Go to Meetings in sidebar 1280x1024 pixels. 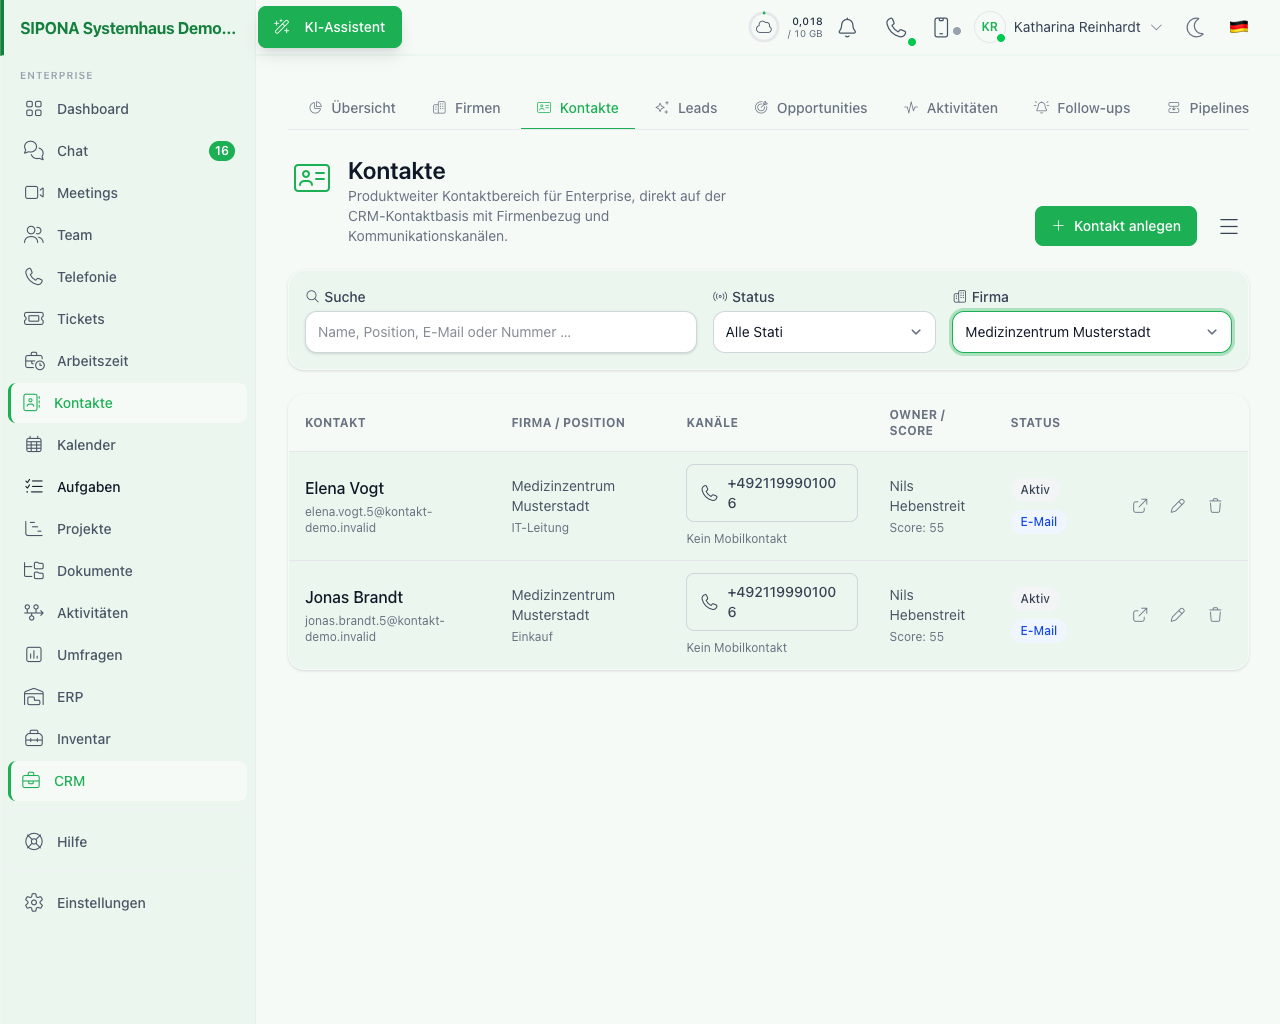coord(128,193)
